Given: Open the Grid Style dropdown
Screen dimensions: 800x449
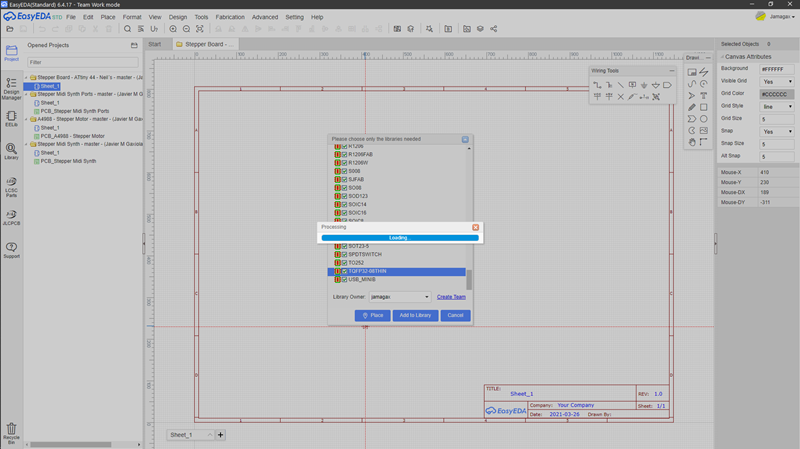Looking at the screenshot, I should pos(777,107).
